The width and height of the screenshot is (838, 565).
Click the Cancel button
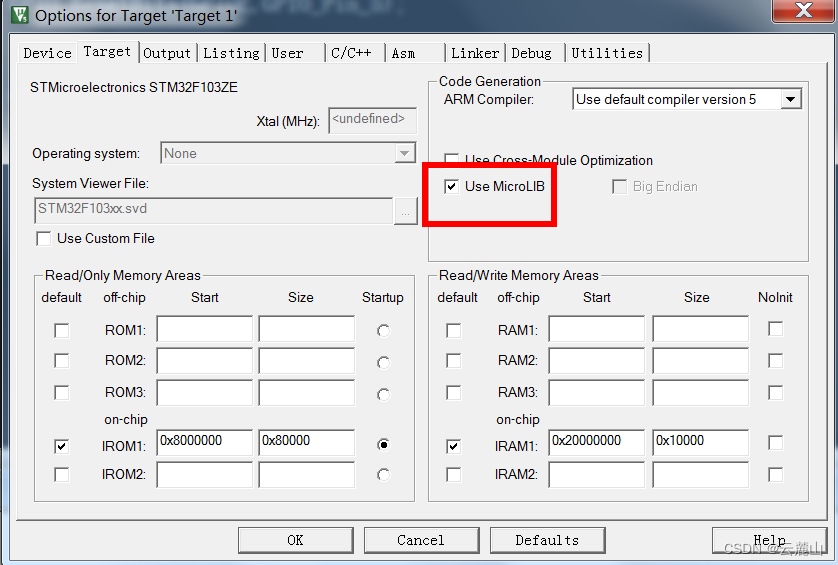[421, 540]
